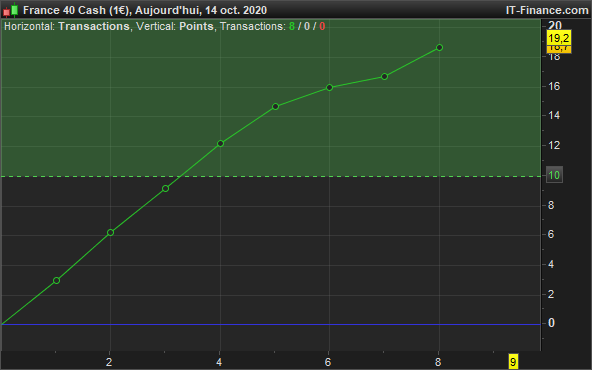Select the equity point at transaction 8
The width and height of the screenshot is (592, 370).
pyautogui.click(x=439, y=48)
